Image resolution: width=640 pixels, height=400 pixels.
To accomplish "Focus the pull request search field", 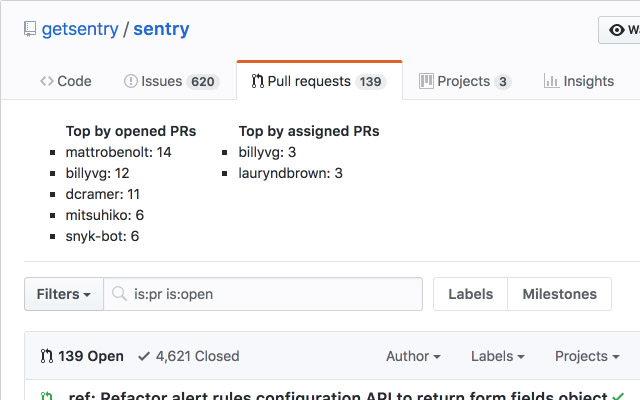I will [x=272, y=294].
